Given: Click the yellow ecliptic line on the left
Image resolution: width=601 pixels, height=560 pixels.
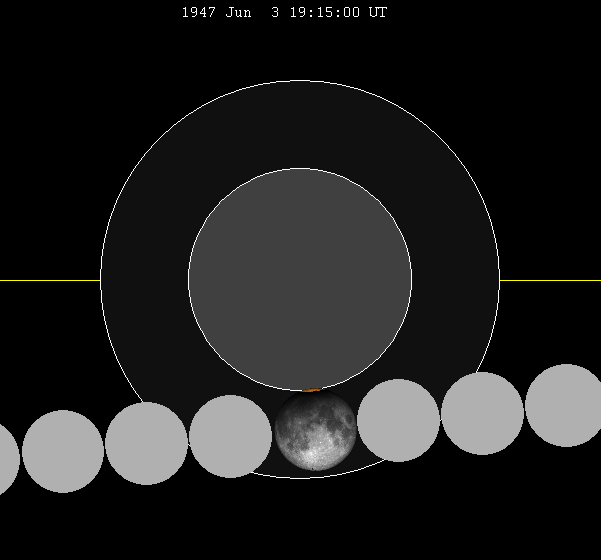Looking at the screenshot, I should [50, 280].
